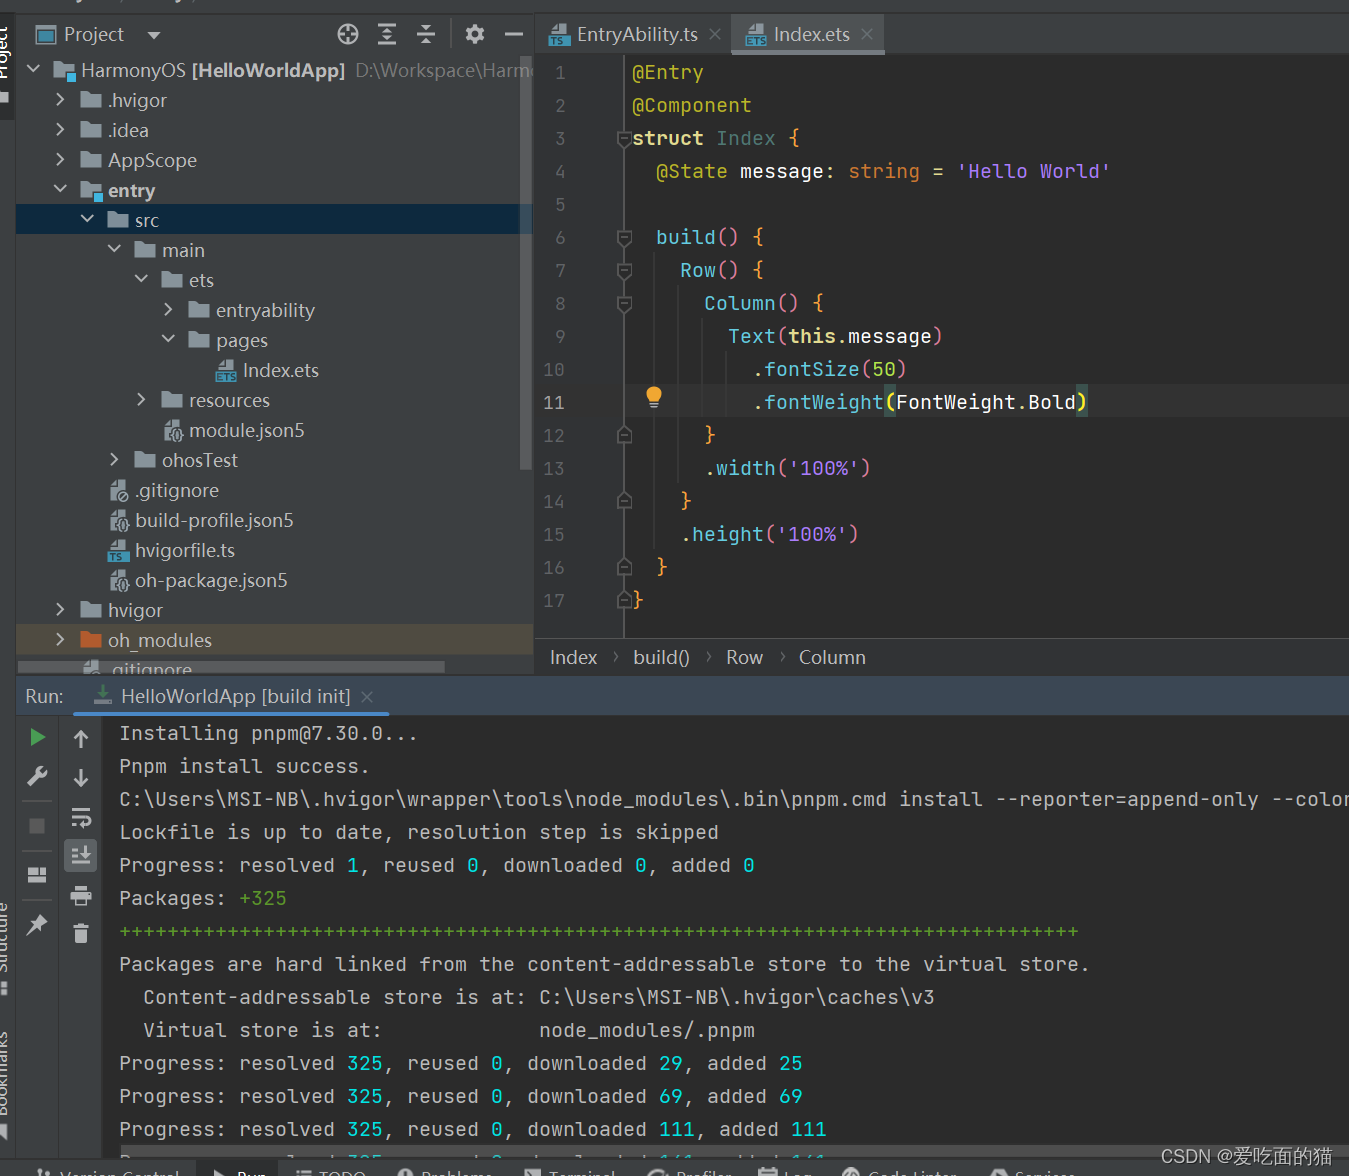Screen dimensions: 1349x1176
Task: Click the Restore Layout icon in Run panel
Action: click(x=37, y=875)
